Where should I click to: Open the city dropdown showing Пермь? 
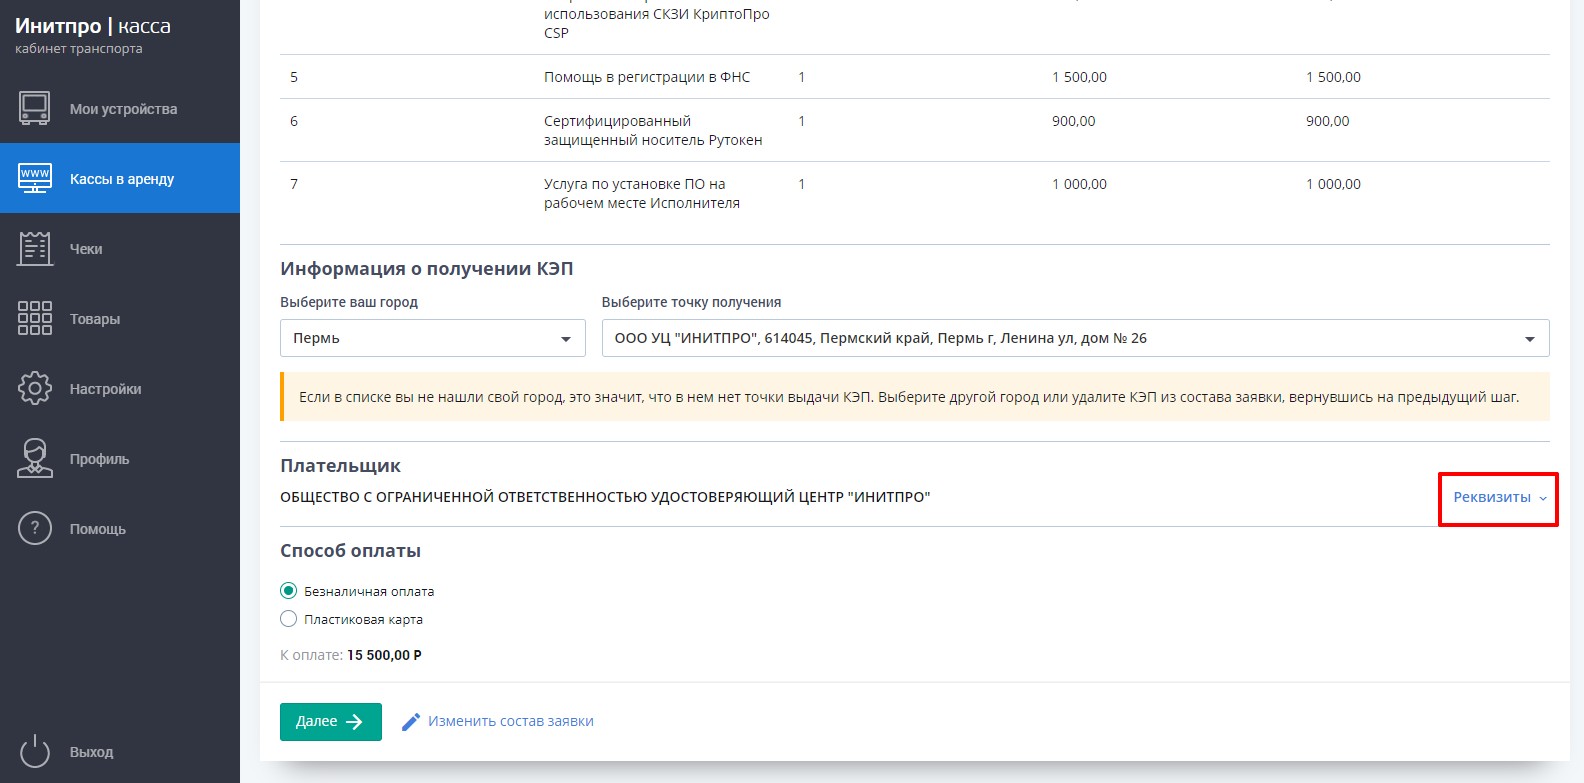coord(432,338)
